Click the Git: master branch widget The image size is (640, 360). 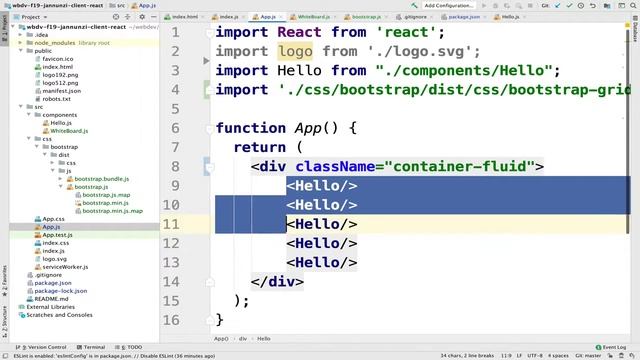coord(588,356)
